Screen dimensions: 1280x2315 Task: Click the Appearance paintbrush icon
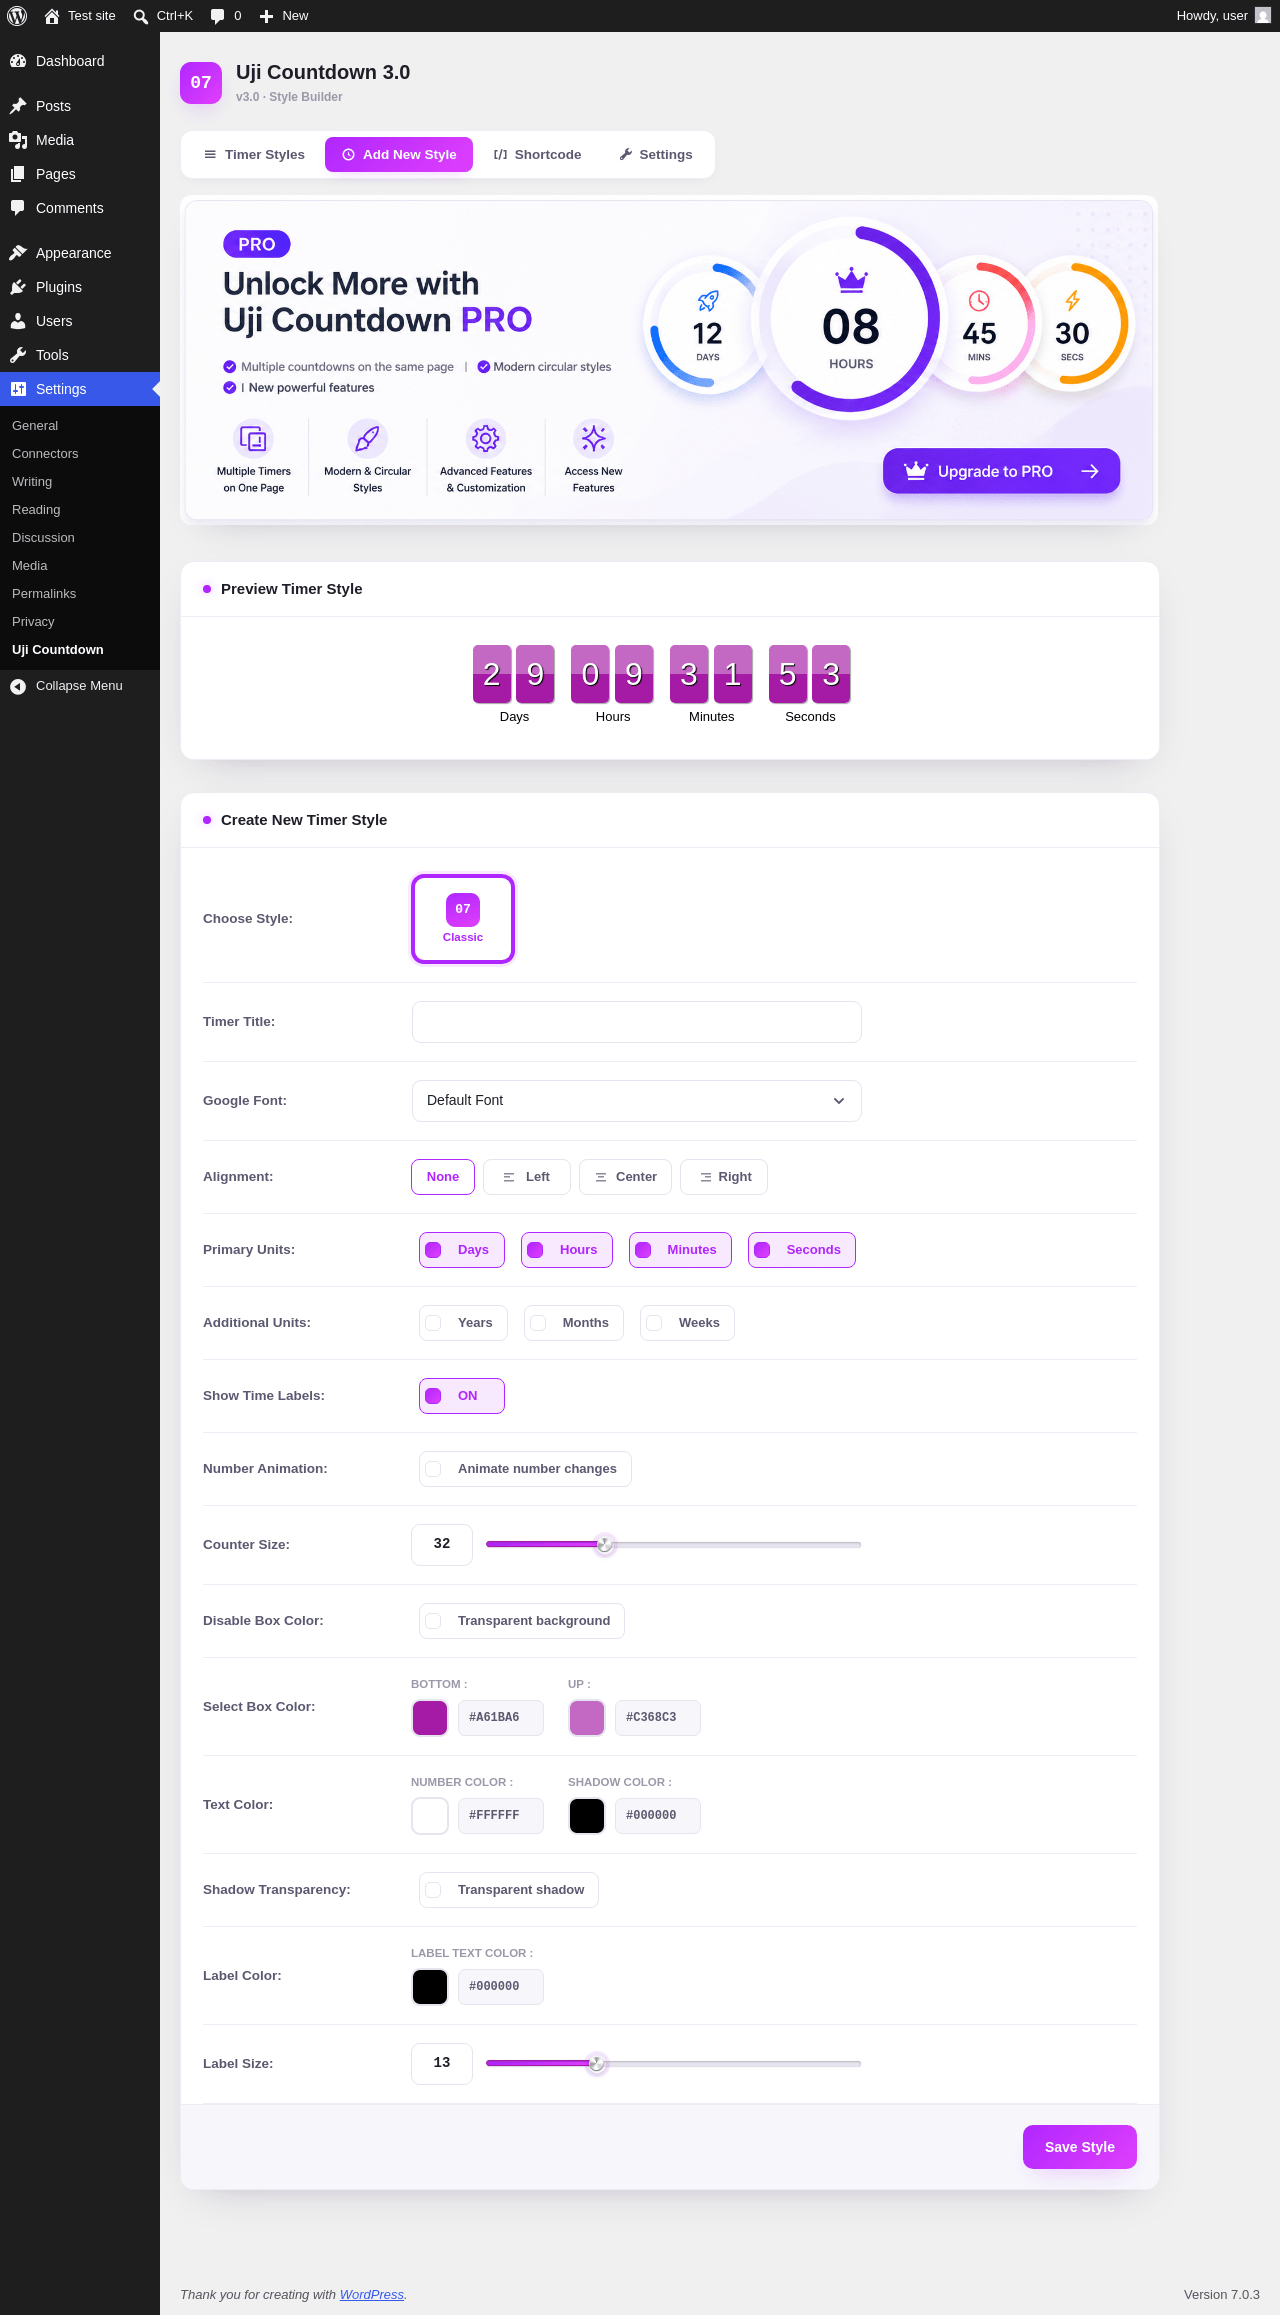(x=18, y=253)
